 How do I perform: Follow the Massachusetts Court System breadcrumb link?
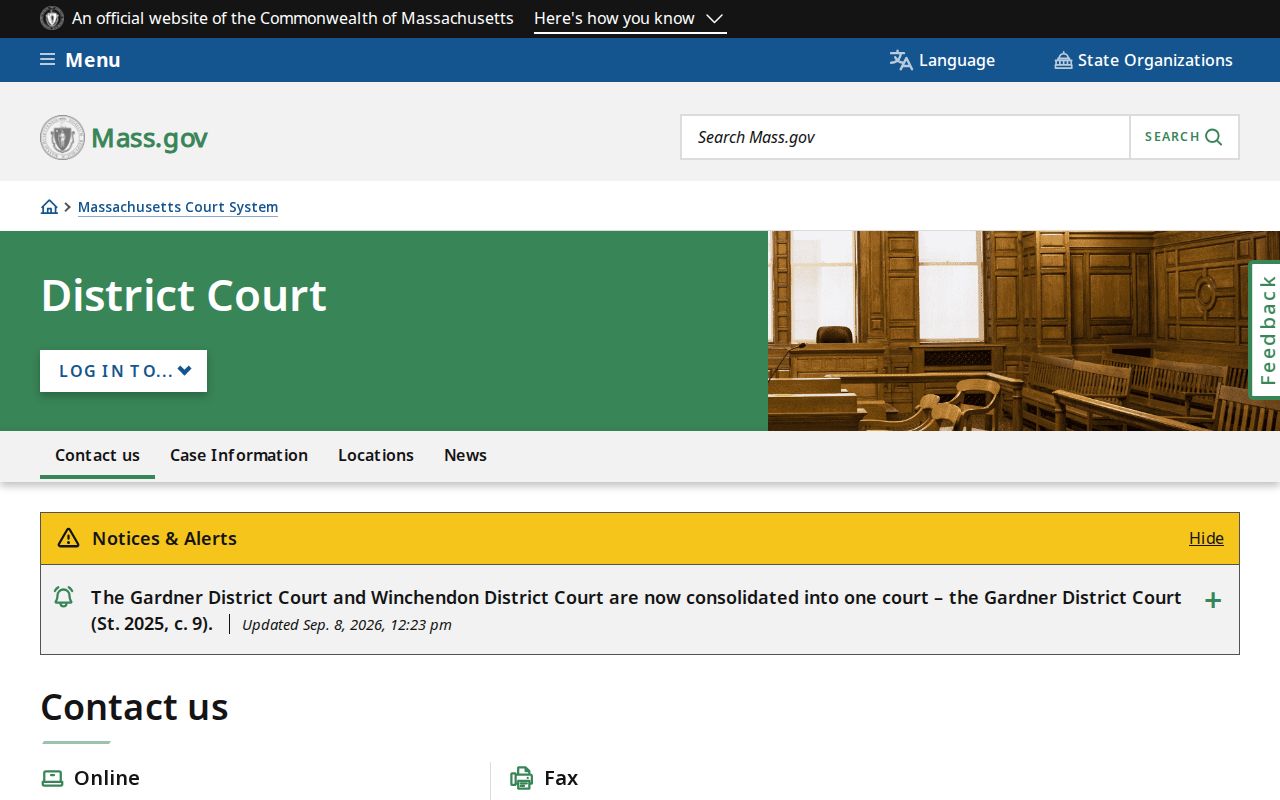point(178,207)
